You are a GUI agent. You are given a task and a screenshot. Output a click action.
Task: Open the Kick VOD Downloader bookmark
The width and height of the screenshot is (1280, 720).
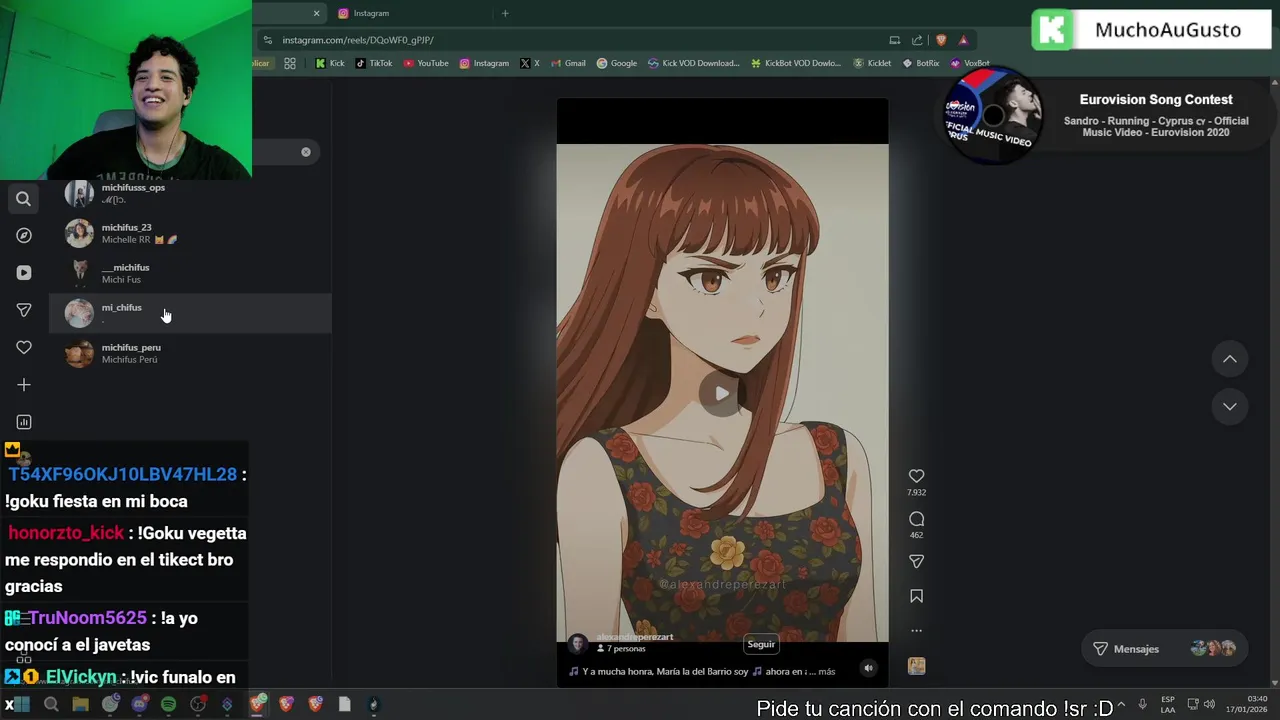coord(694,63)
